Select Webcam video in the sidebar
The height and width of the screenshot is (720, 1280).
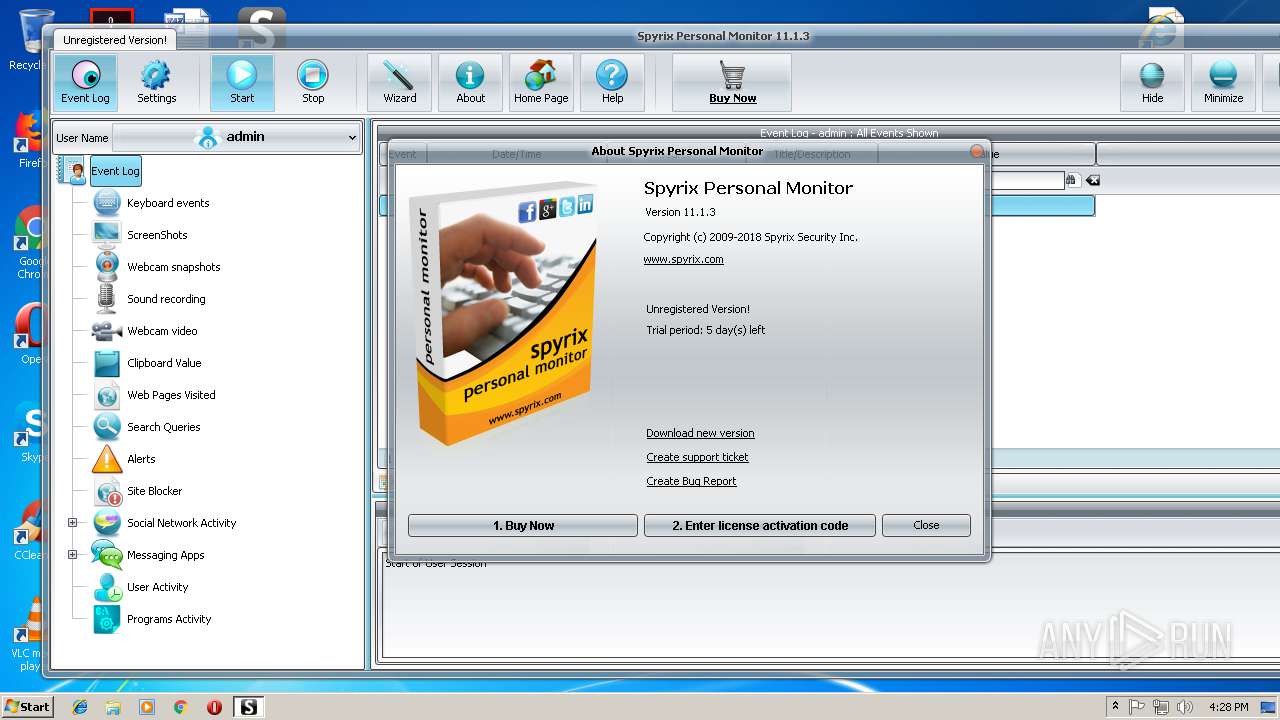[x=162, y=331]
